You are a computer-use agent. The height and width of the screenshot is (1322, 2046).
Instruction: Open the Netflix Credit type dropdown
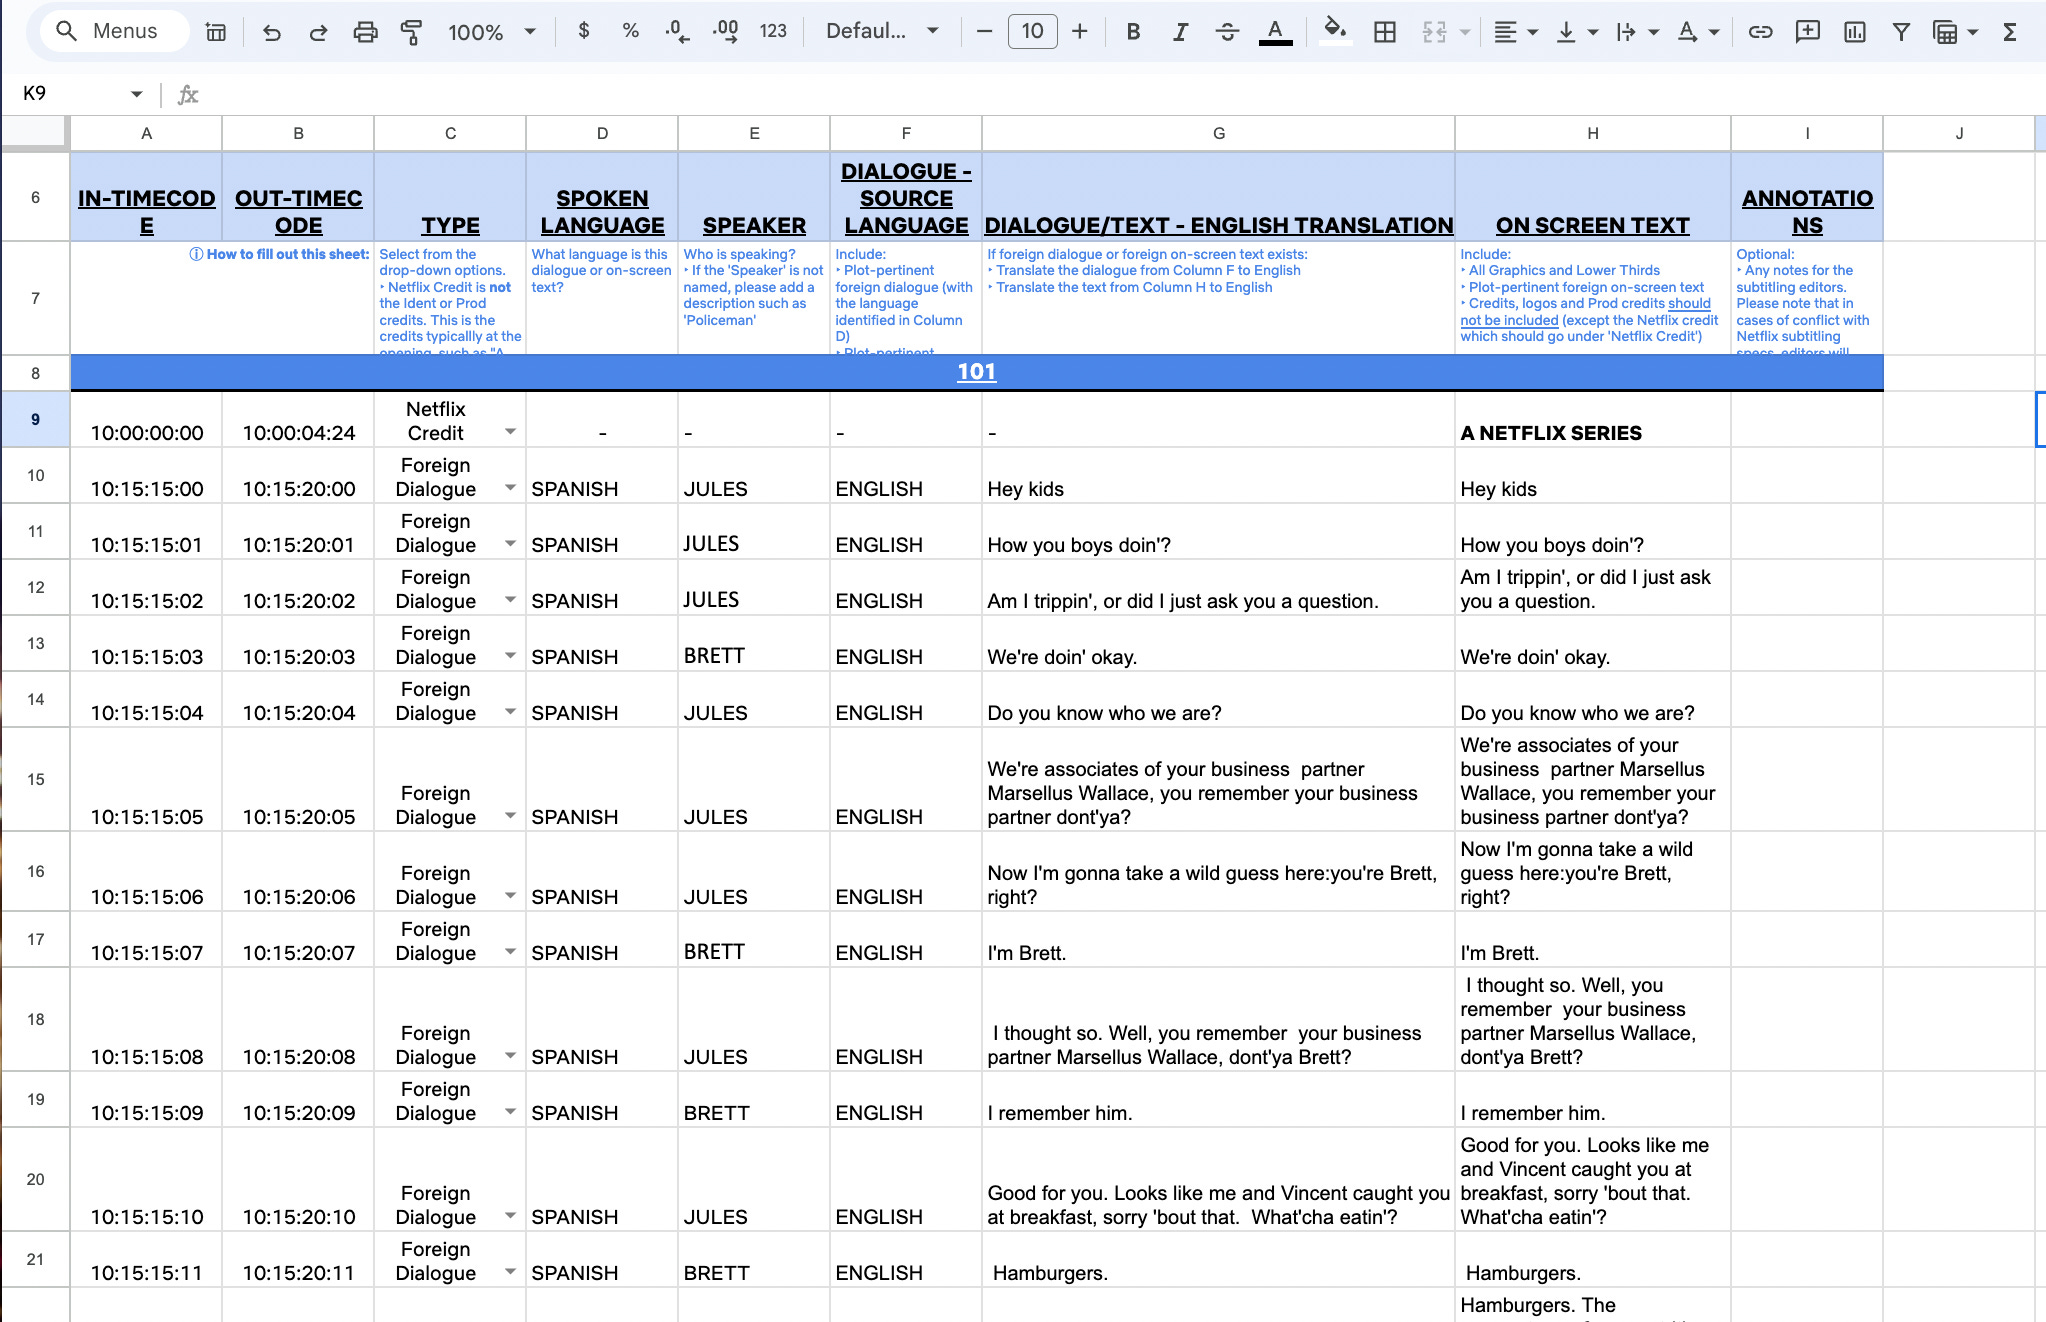pos(510,432)
